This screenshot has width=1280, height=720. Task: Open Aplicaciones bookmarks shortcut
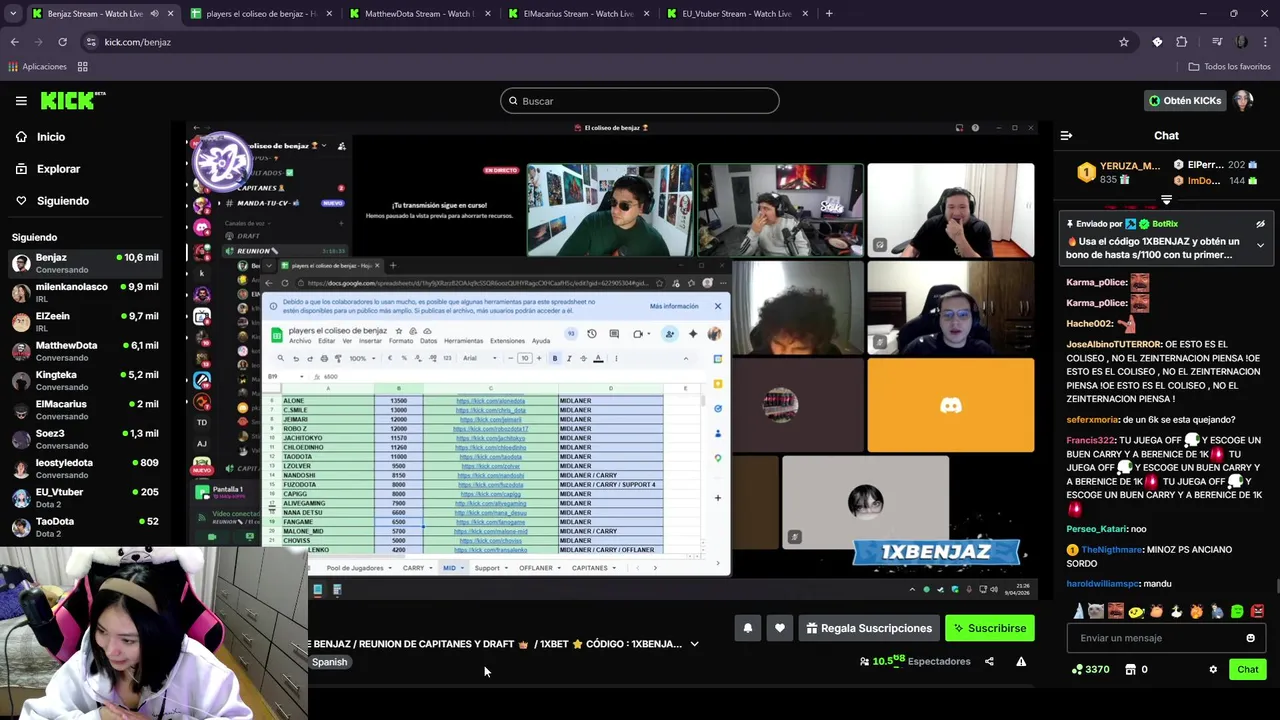click(38, 67)
